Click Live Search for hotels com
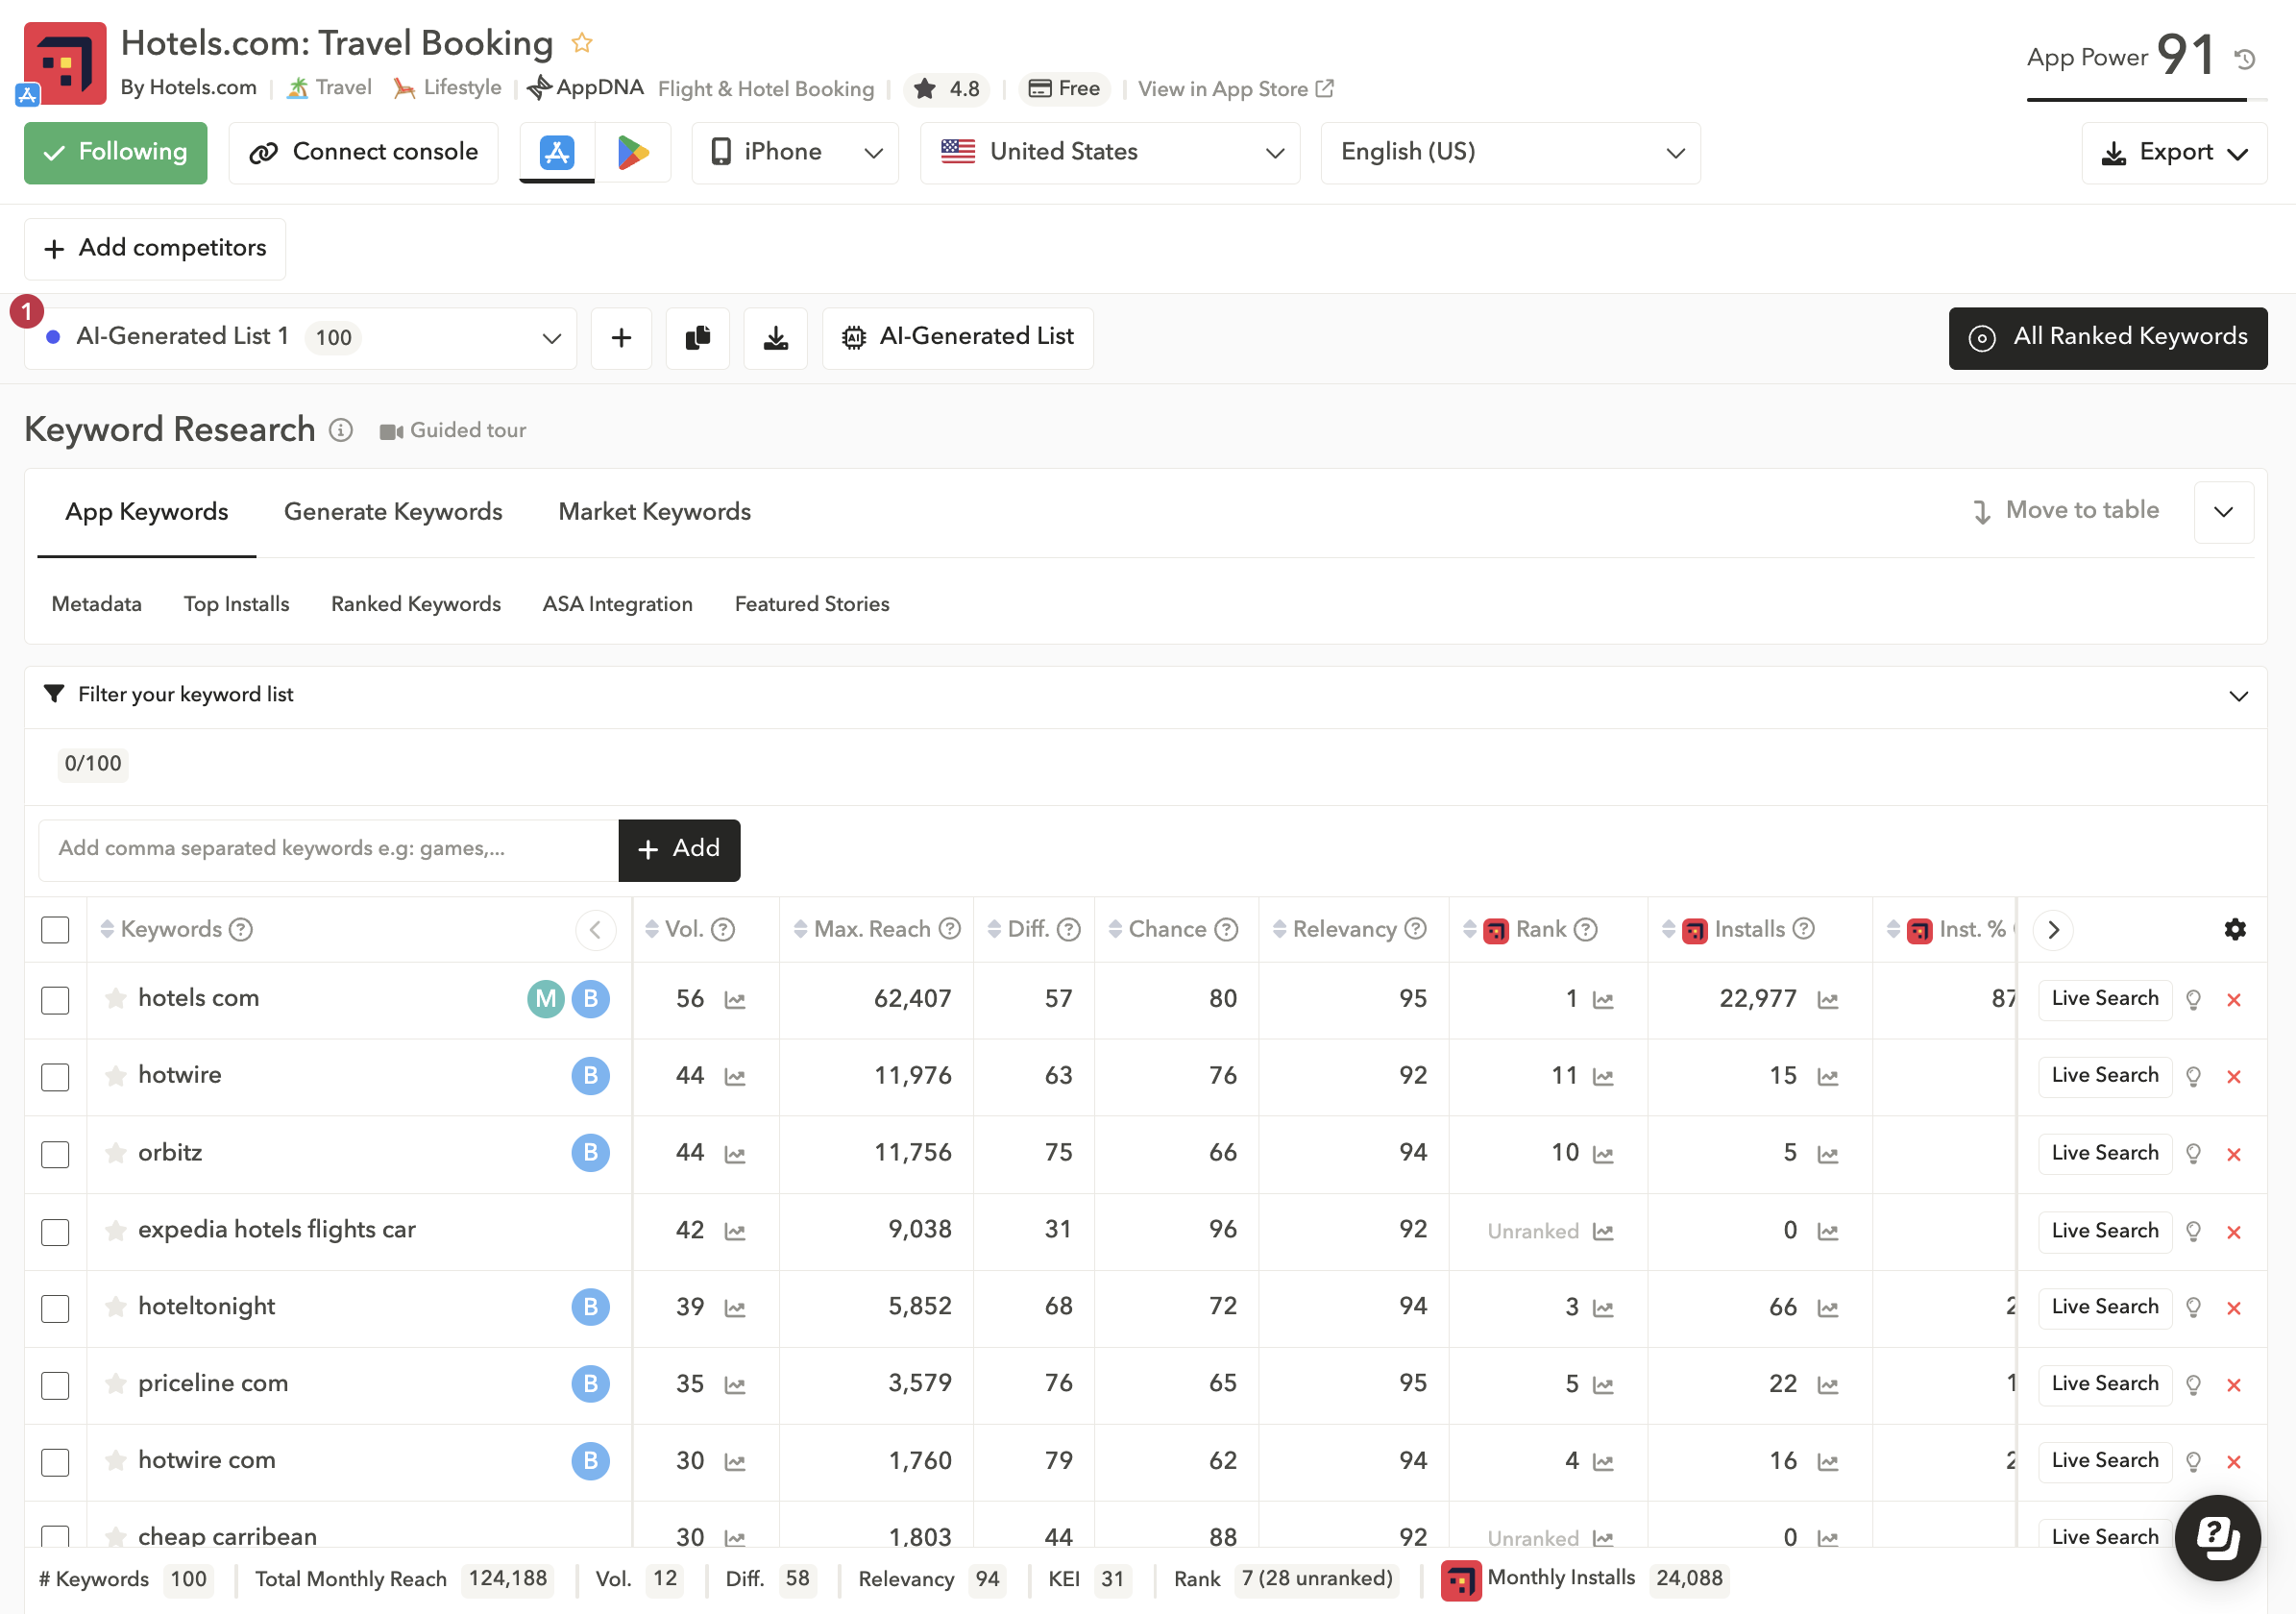This screenshot has height=1614, width=2296. (x=2104, y=999)
